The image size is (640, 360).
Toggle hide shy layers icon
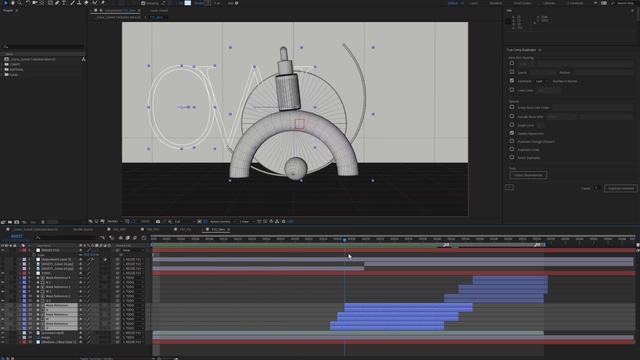(120, 238)
